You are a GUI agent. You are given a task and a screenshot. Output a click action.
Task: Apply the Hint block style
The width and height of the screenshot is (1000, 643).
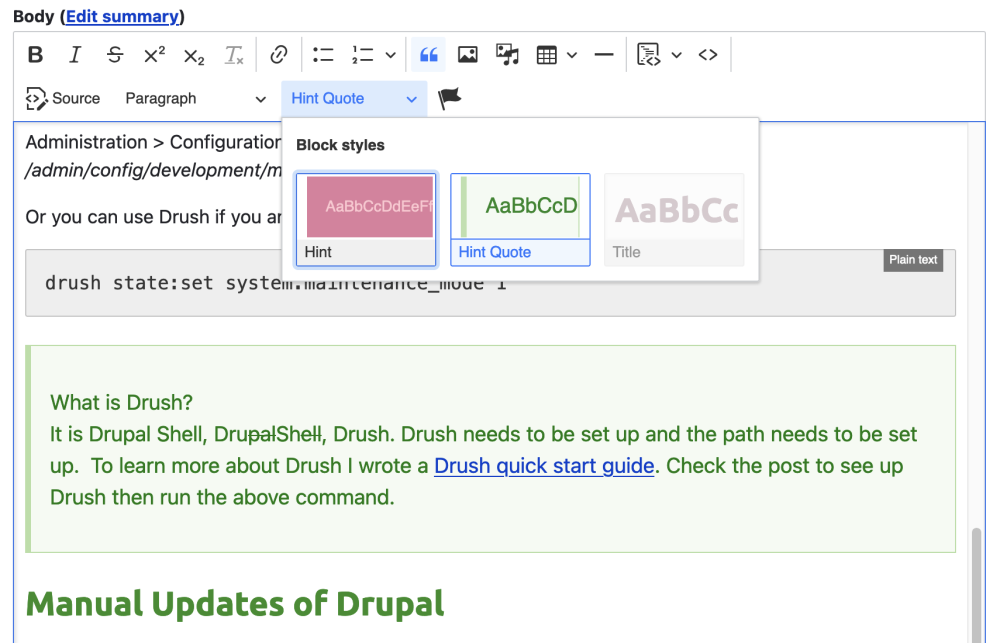coord(366,219)
